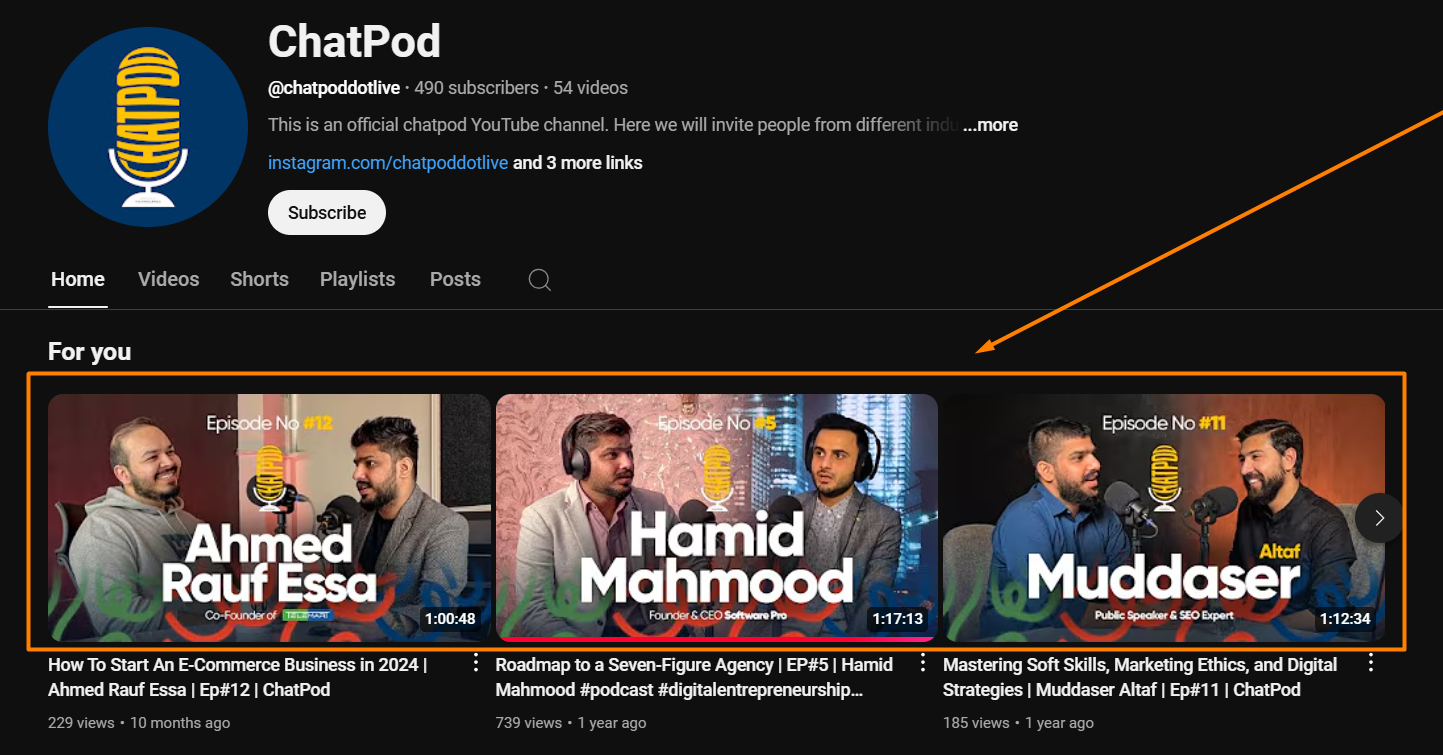Image resolution: width=1443 pixels, height=755 pixels.
Task: Play the Hamid Mahmood Episode 5 thumbnail
Action: pos(717,517)
